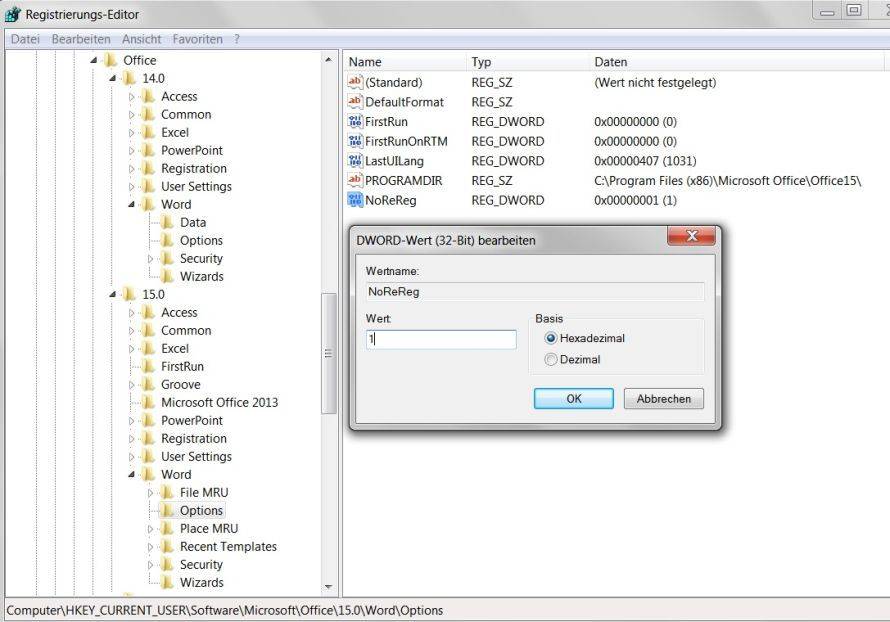Viewport: 890px width, 622px height.
Task: Click the tree pane vertical scrollbar thumb
Action: pyautogui.click(x=328, y=353)
